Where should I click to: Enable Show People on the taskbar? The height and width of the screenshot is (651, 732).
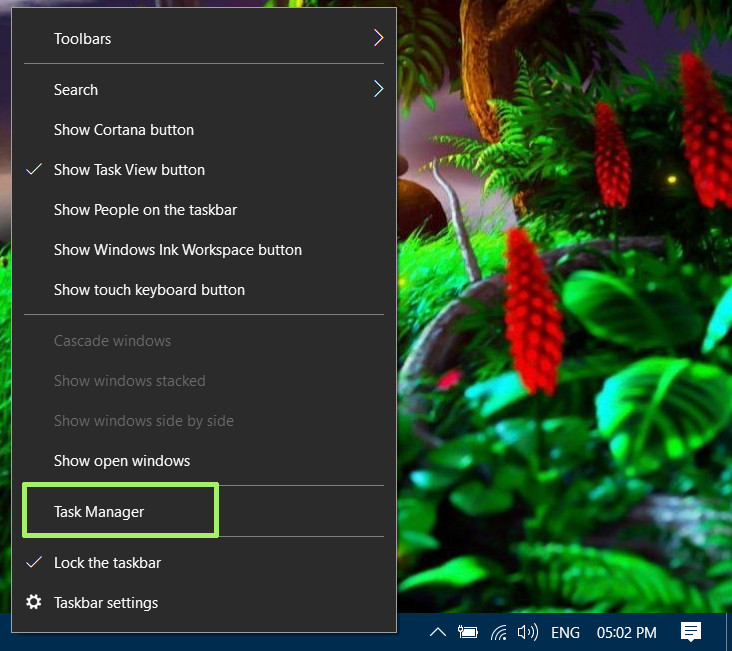[x=204, y=210]
